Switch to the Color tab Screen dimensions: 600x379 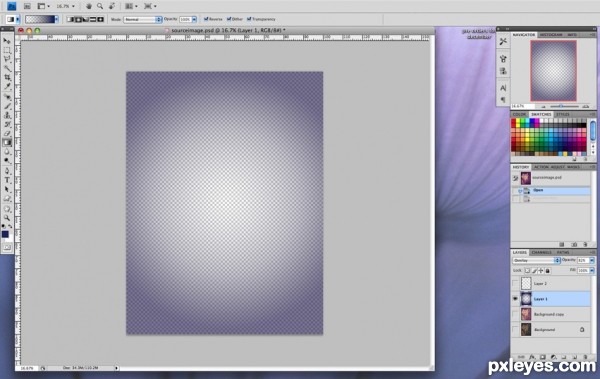click(519, 114)
